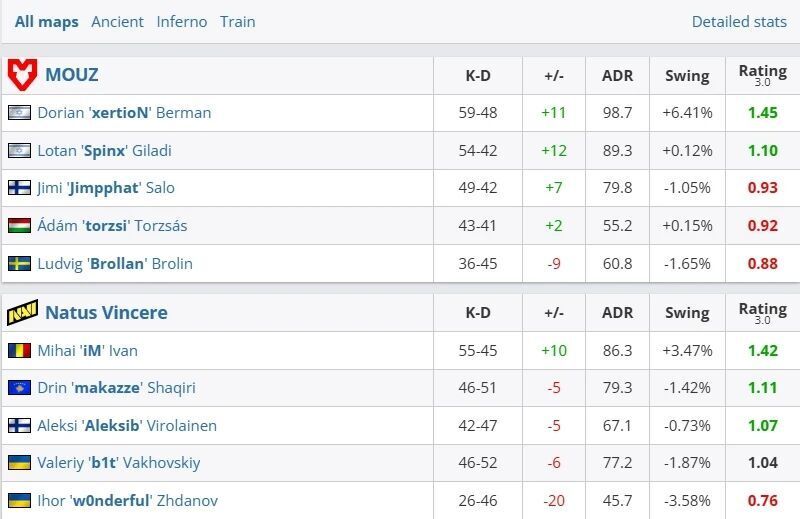Viewport: 800px width, 519px height.
Task: Click the MOUZ table Rating 3.0 header
Action: point(762,75)
